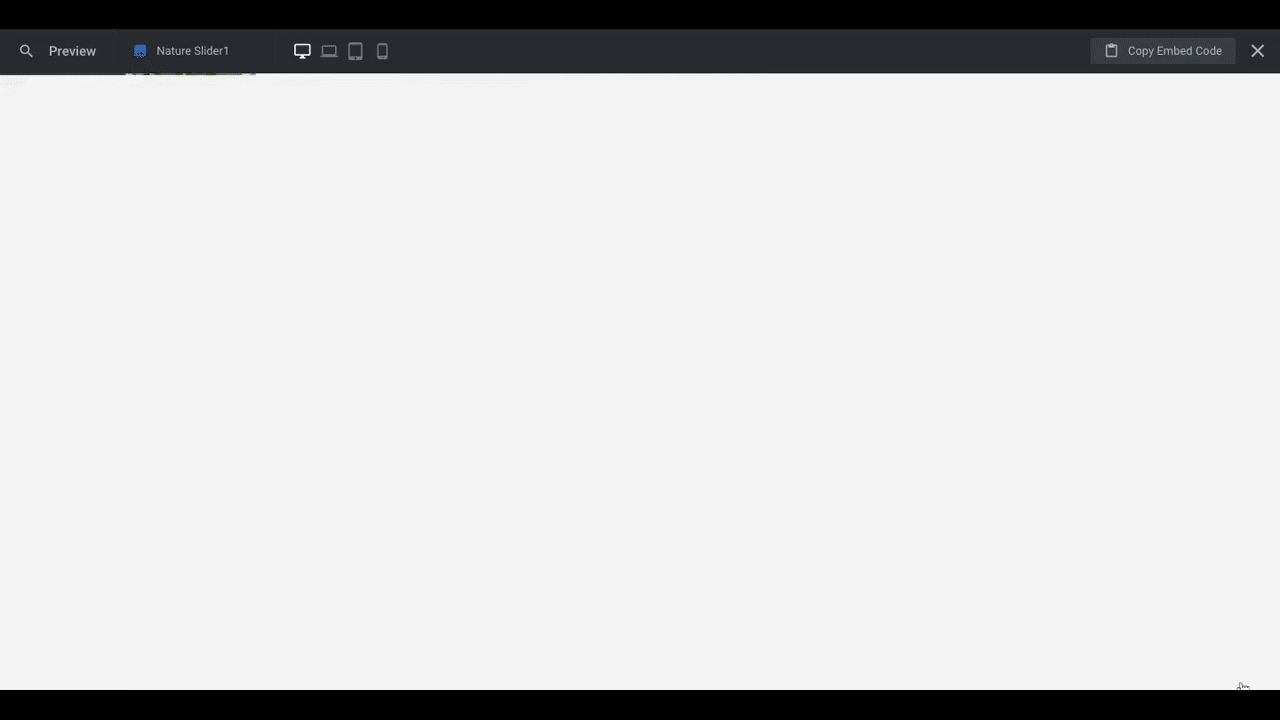1280x720 pixels.
Task: Activate the Copy Embed Code text
Action: pos(1174,51)
